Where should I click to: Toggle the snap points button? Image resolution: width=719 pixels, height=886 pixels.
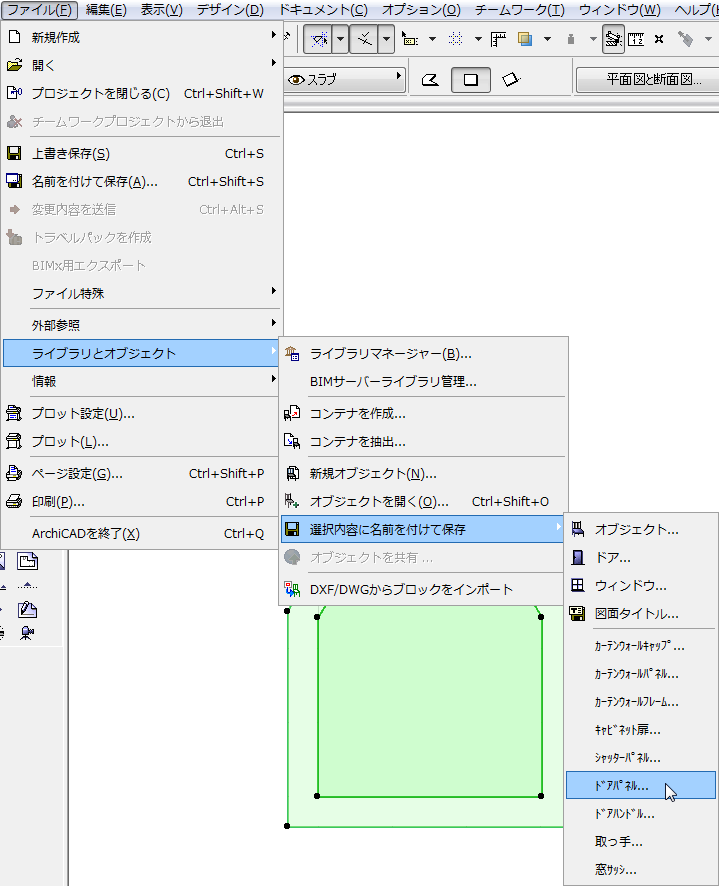click(x=365, y=39)
